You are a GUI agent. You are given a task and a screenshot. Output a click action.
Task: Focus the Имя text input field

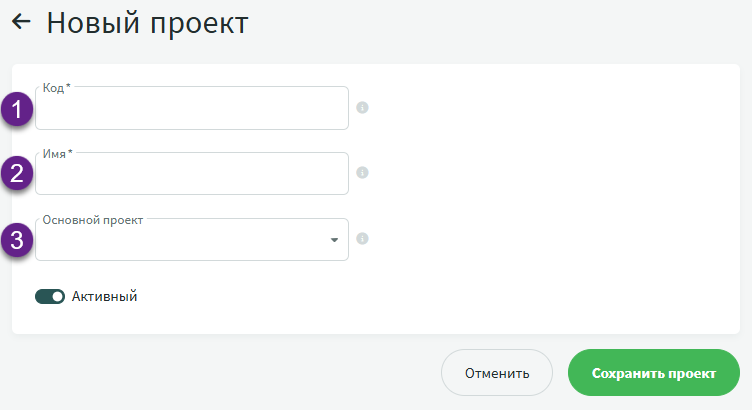[x=192, y=176]
